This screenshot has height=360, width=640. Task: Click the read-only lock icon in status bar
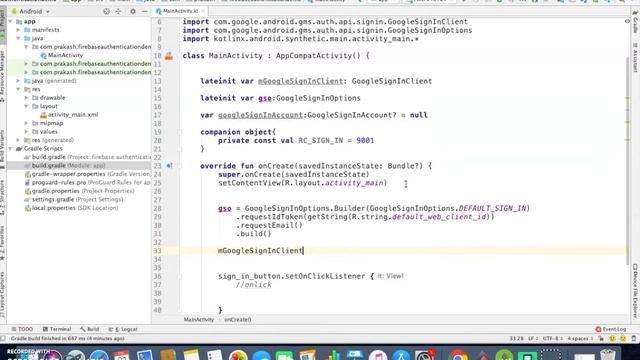coord(601,339)
